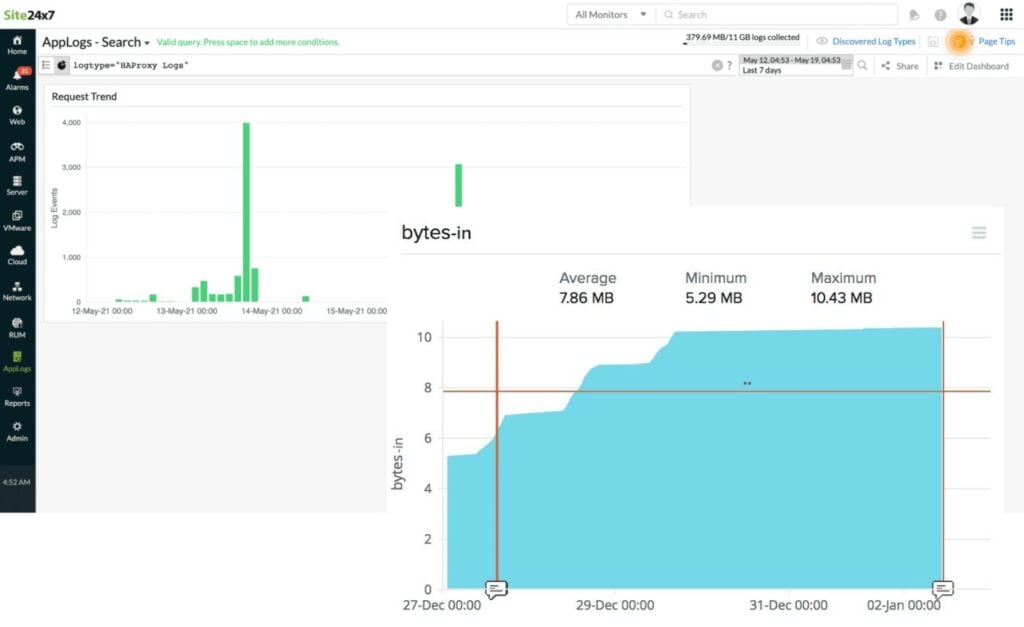Click the round icon before the query text
1024x627 pixels.
[61, 65]
